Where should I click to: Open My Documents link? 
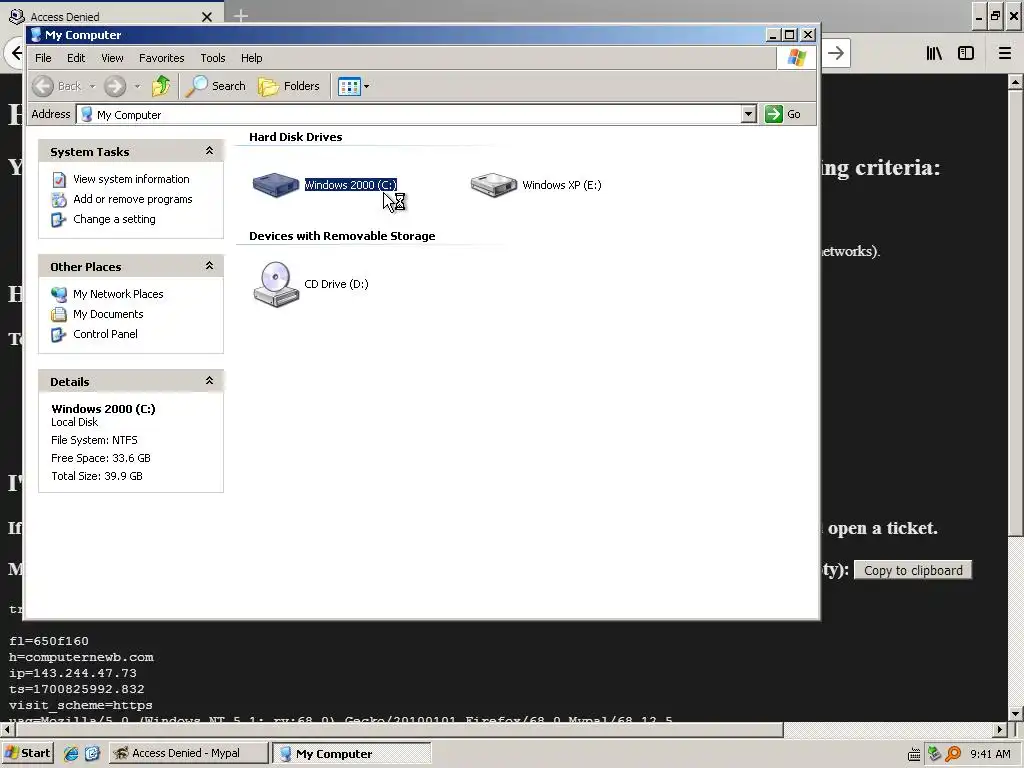tap(108, 314)
